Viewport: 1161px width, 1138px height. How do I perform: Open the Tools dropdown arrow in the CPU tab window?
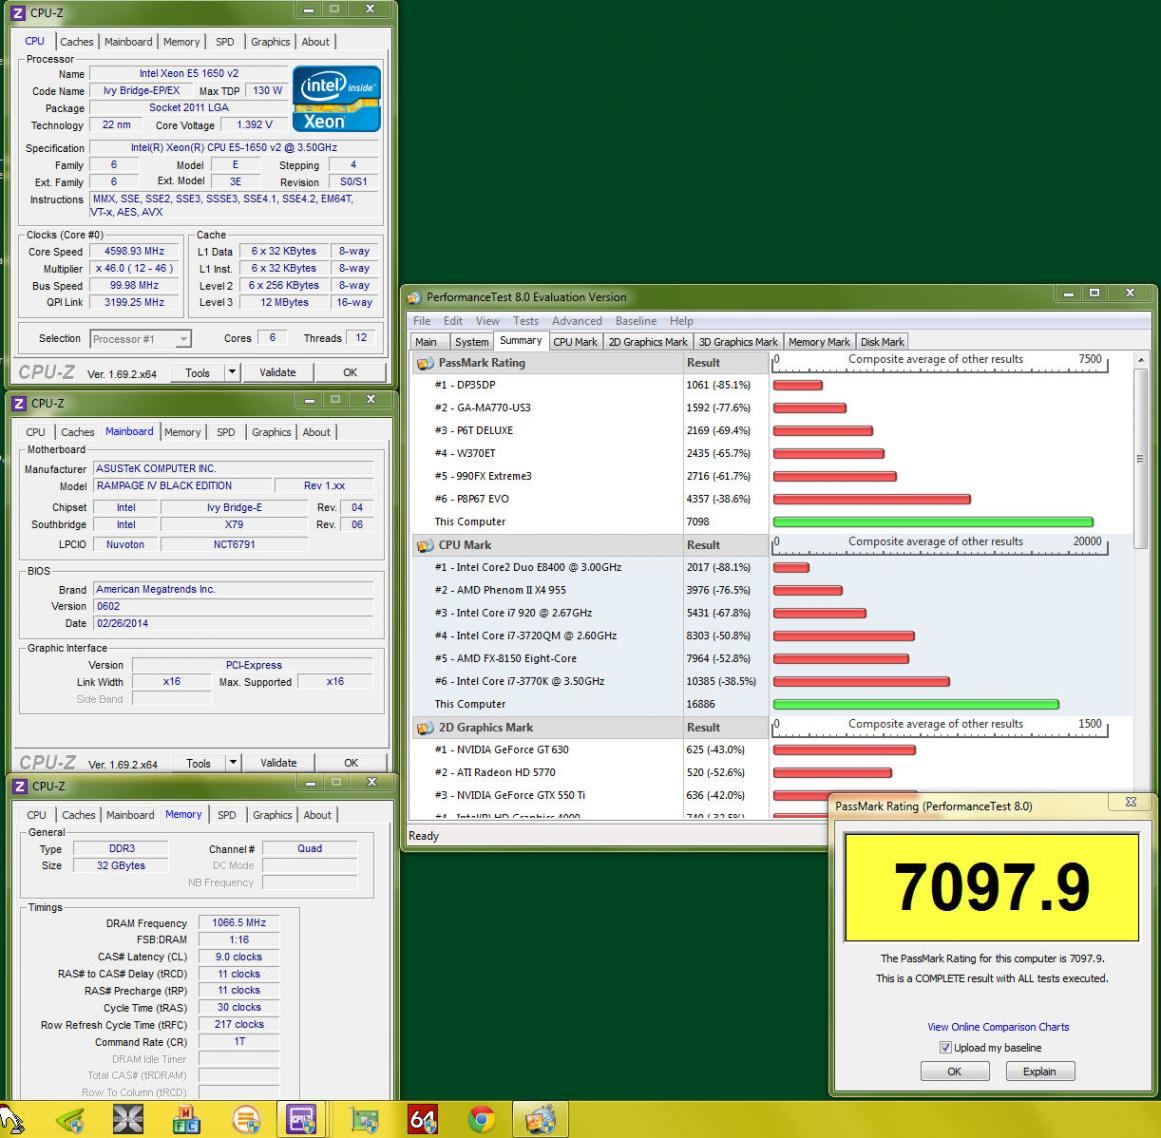pos(232,372)
